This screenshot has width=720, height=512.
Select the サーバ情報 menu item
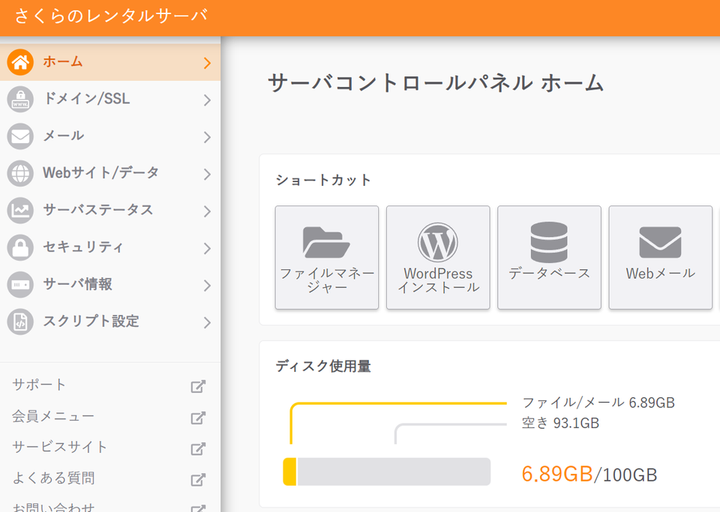point(77,284)
